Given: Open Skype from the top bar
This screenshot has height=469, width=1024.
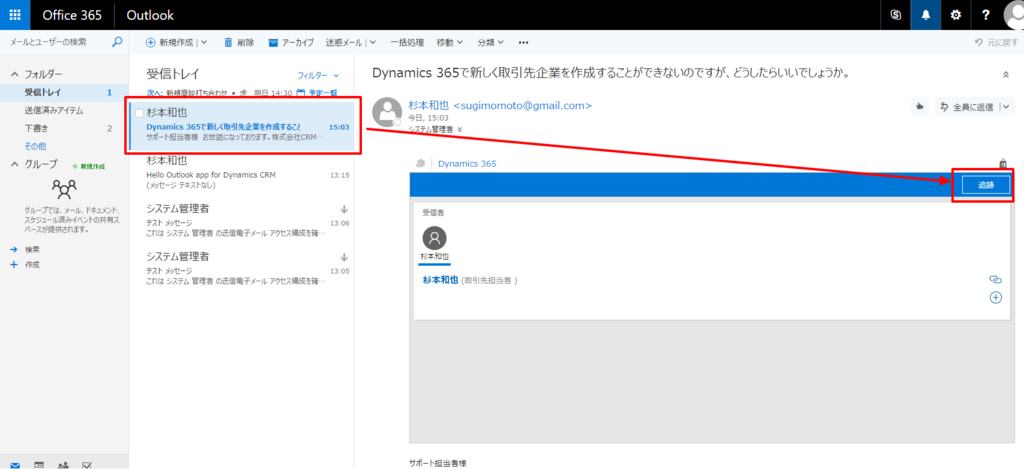Looking at the screenshot, I should [895, 15].
